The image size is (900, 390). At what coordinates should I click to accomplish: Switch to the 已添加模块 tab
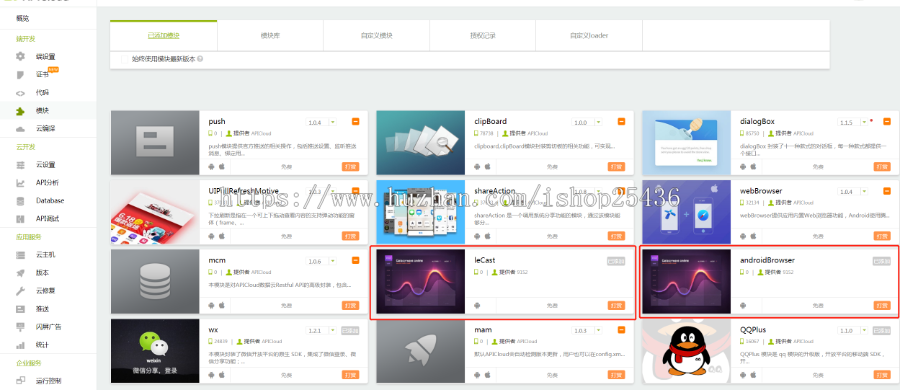(164, 36)
